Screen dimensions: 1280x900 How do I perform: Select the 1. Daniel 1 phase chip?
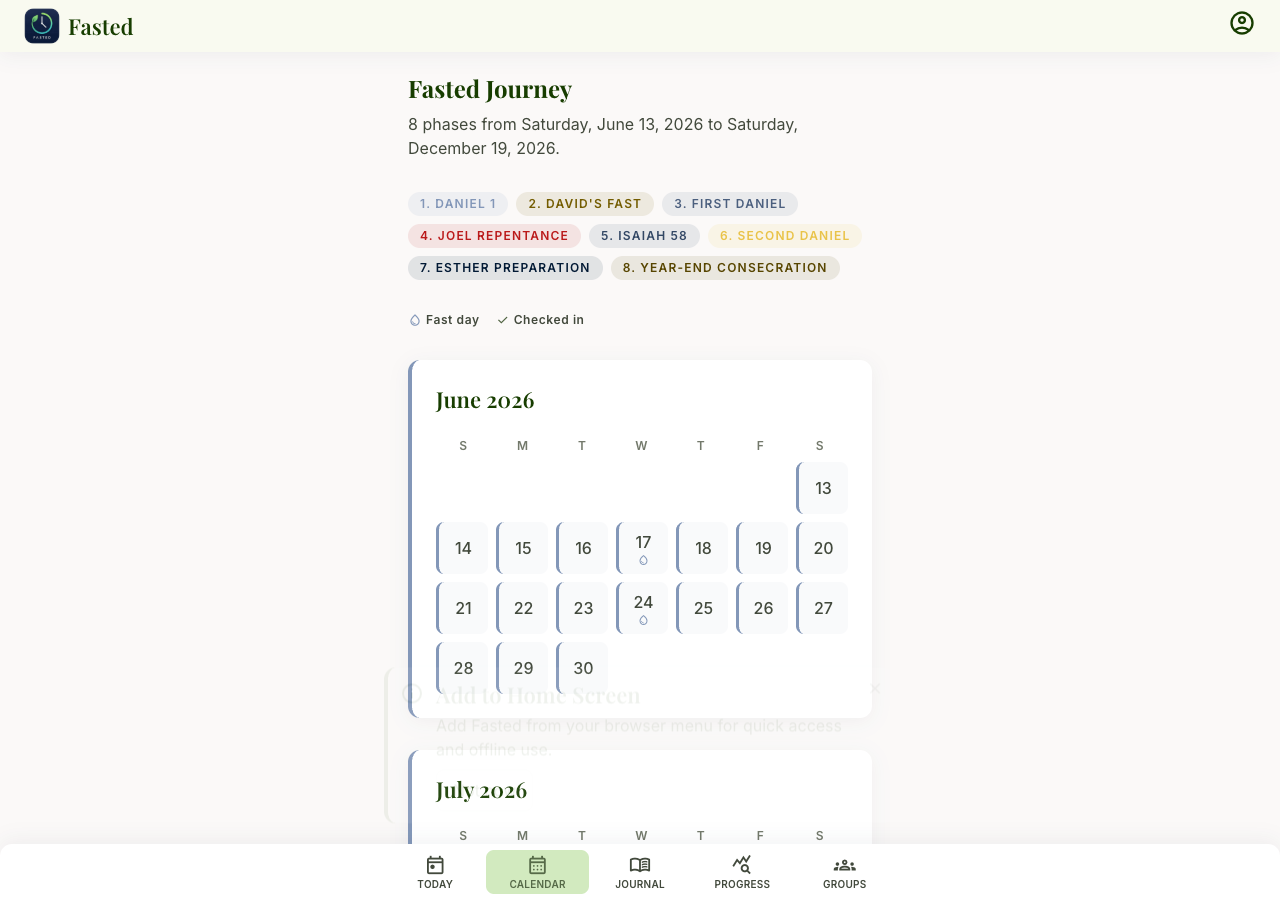click(458, 204)
